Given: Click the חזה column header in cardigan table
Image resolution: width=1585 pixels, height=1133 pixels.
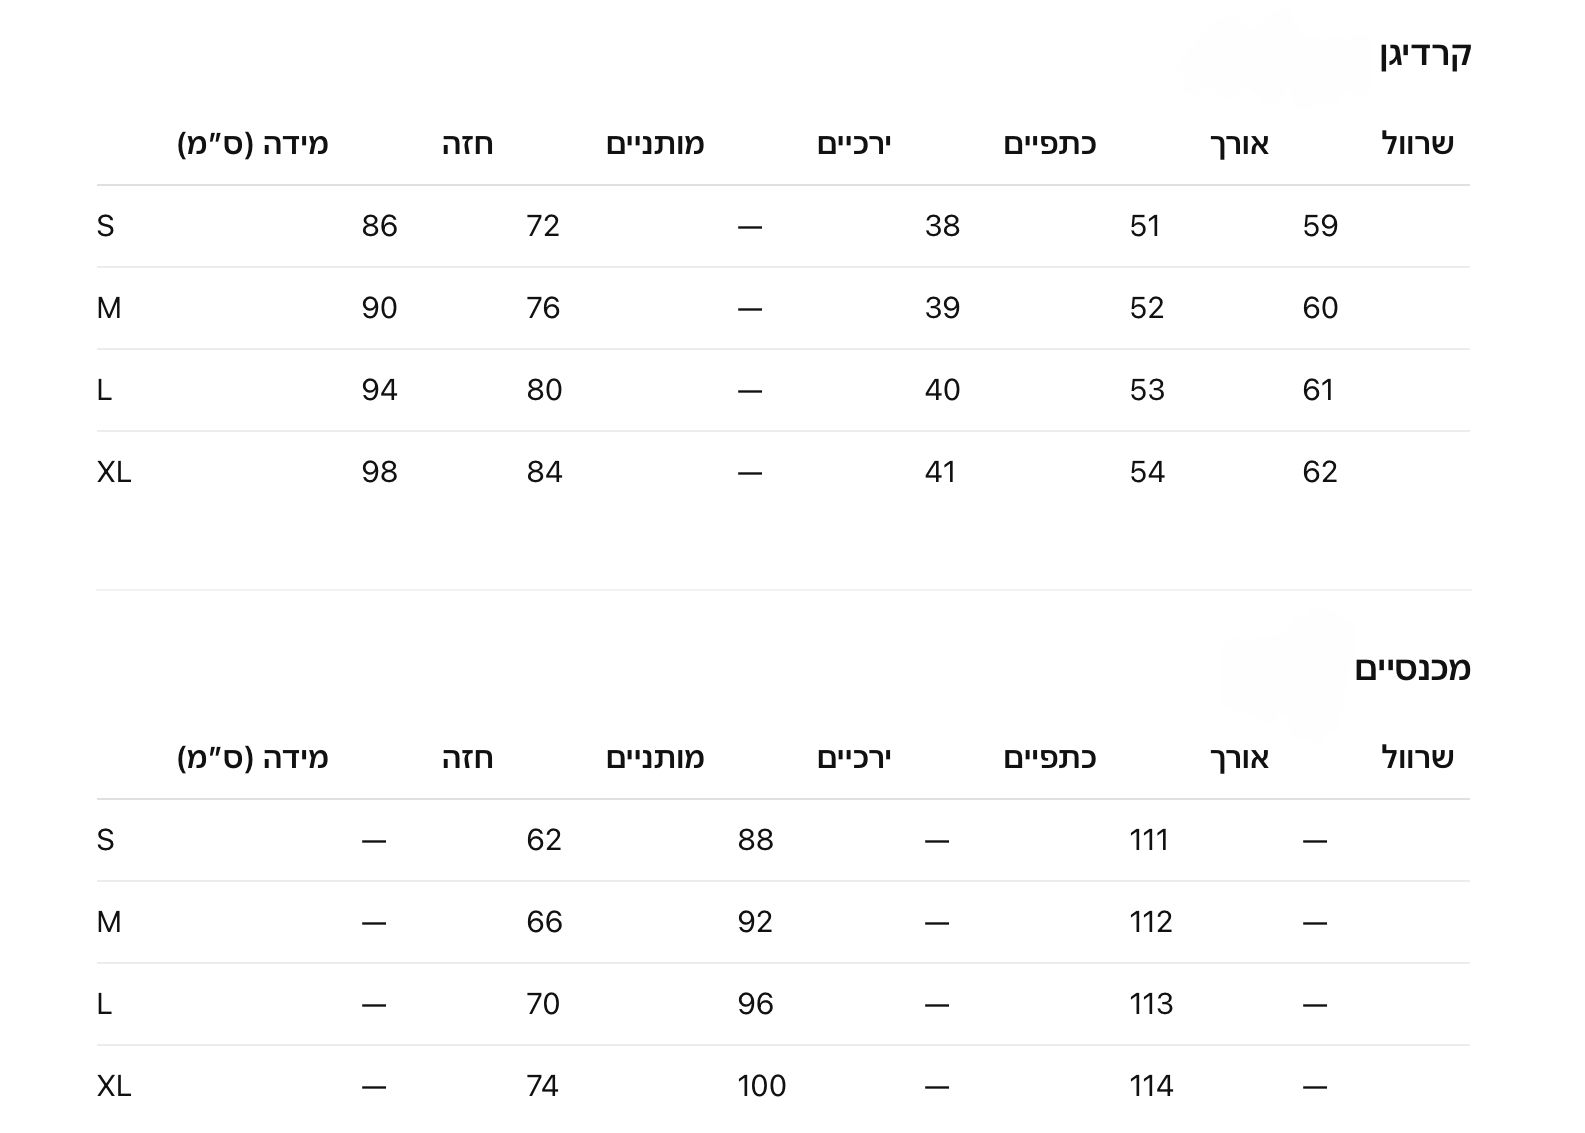Looking at the screenshot, I should click(467, 144).
